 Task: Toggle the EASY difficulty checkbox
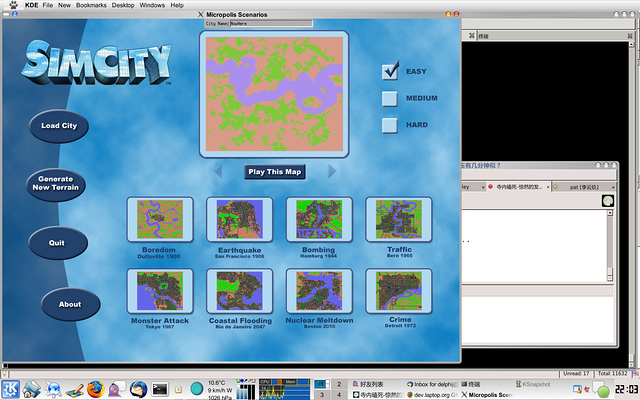click(x=390, y=72)
